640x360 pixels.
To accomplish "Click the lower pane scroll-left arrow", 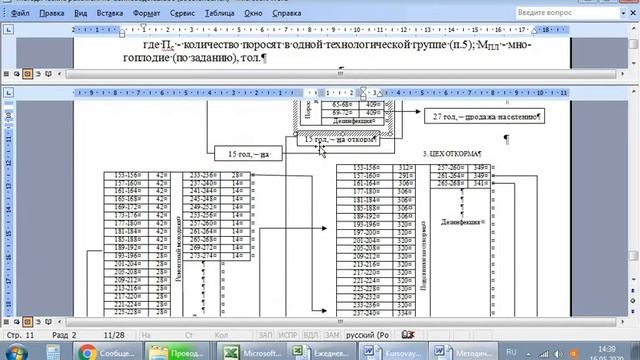I will click(60, 322).
